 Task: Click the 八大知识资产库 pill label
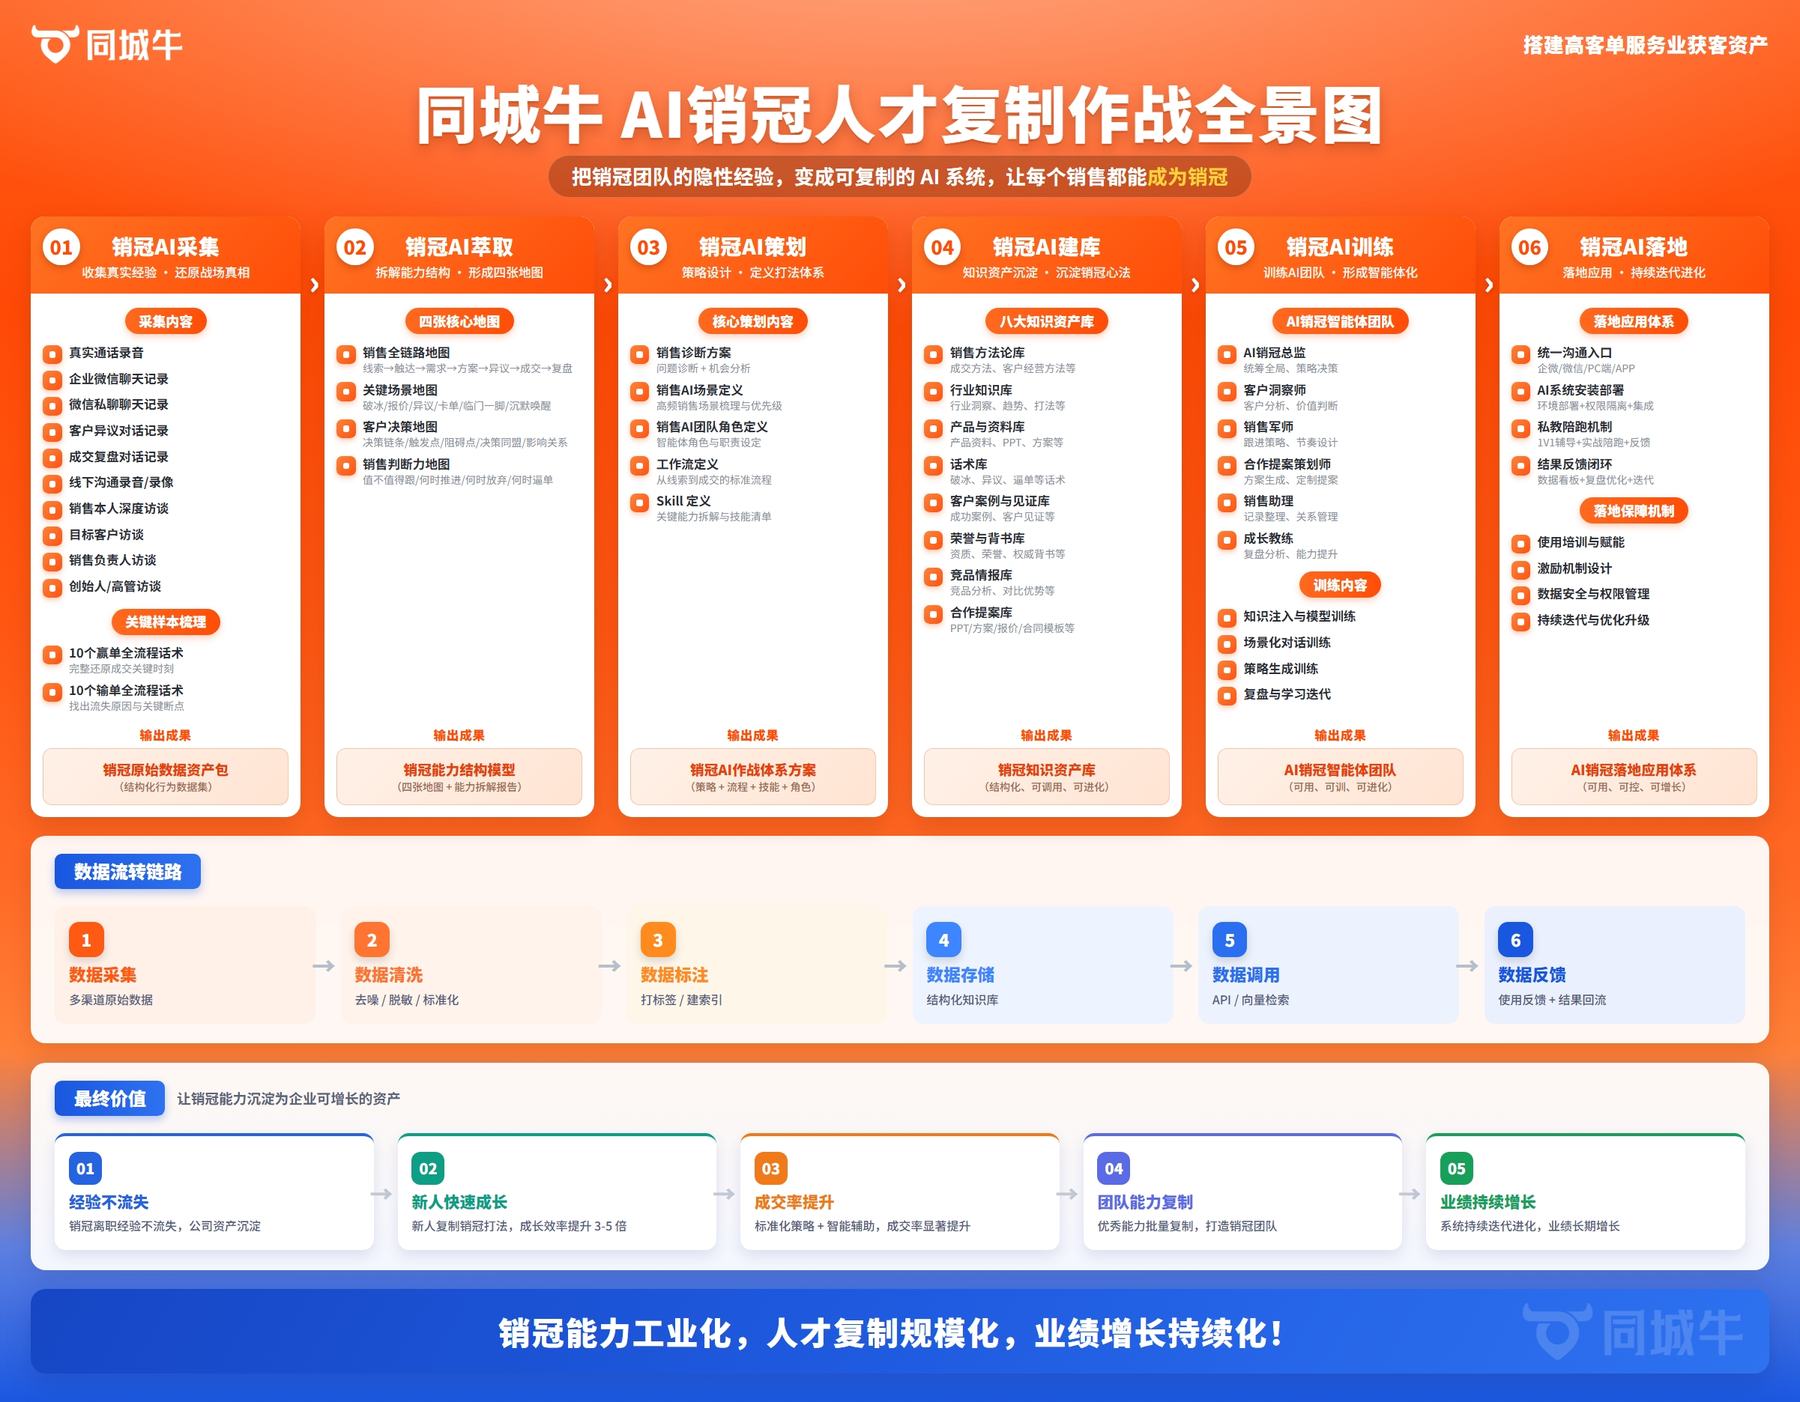[x=1047, y=321]
